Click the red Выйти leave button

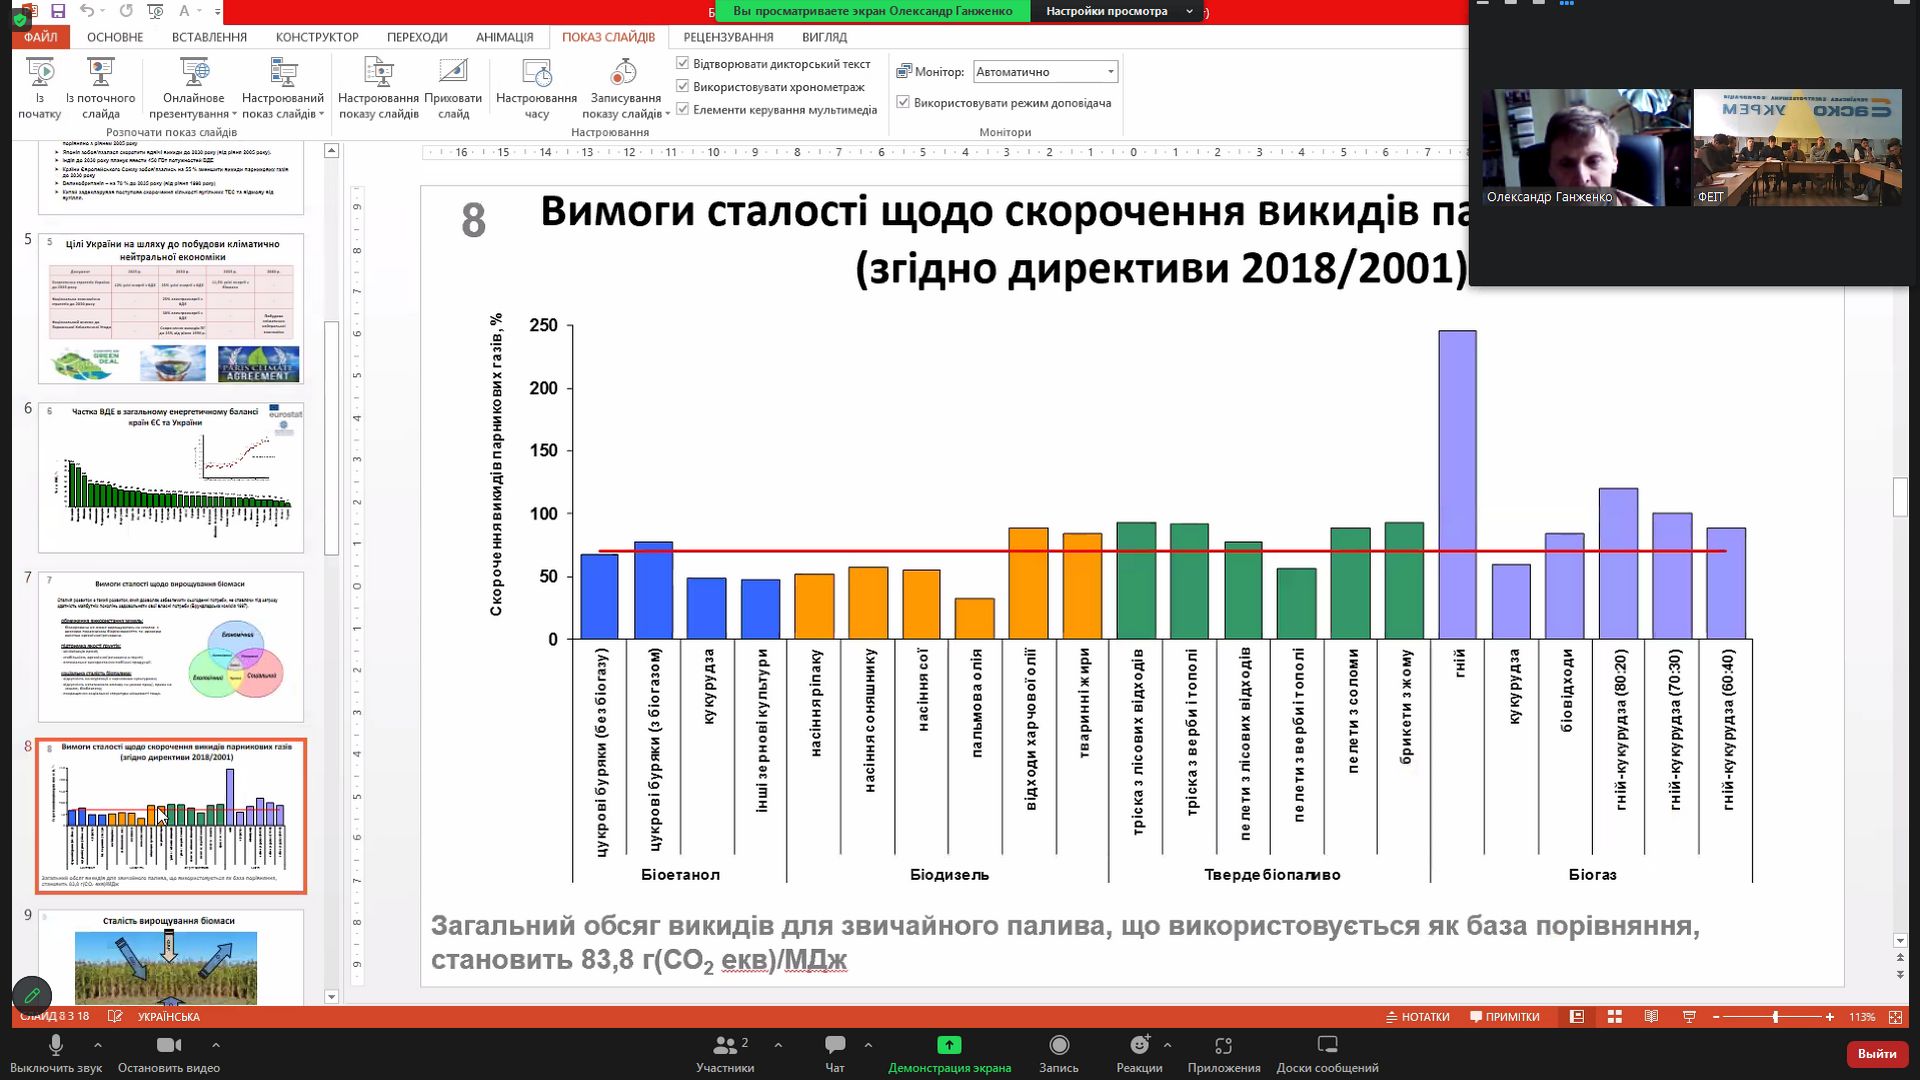[1876, 1053]
